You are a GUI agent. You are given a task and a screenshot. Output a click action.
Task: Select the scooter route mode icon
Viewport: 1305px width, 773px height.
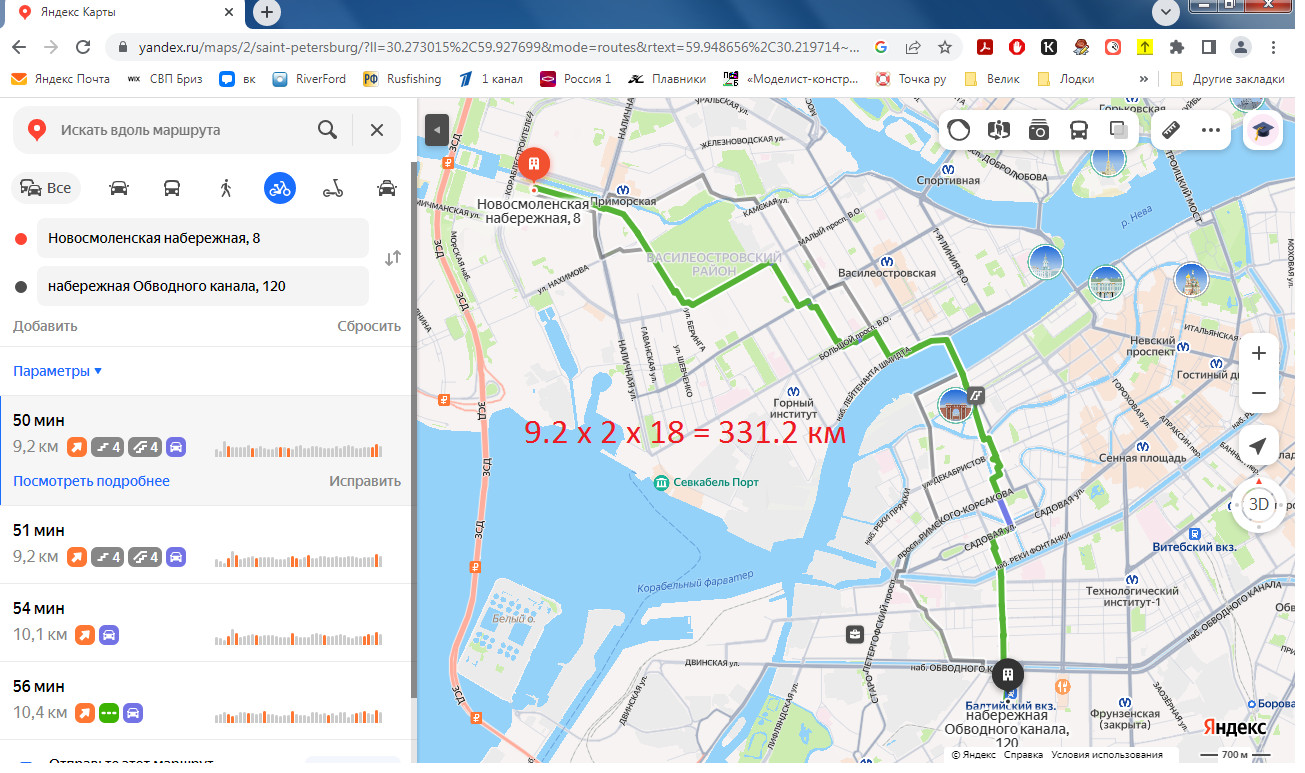[333, 188]
